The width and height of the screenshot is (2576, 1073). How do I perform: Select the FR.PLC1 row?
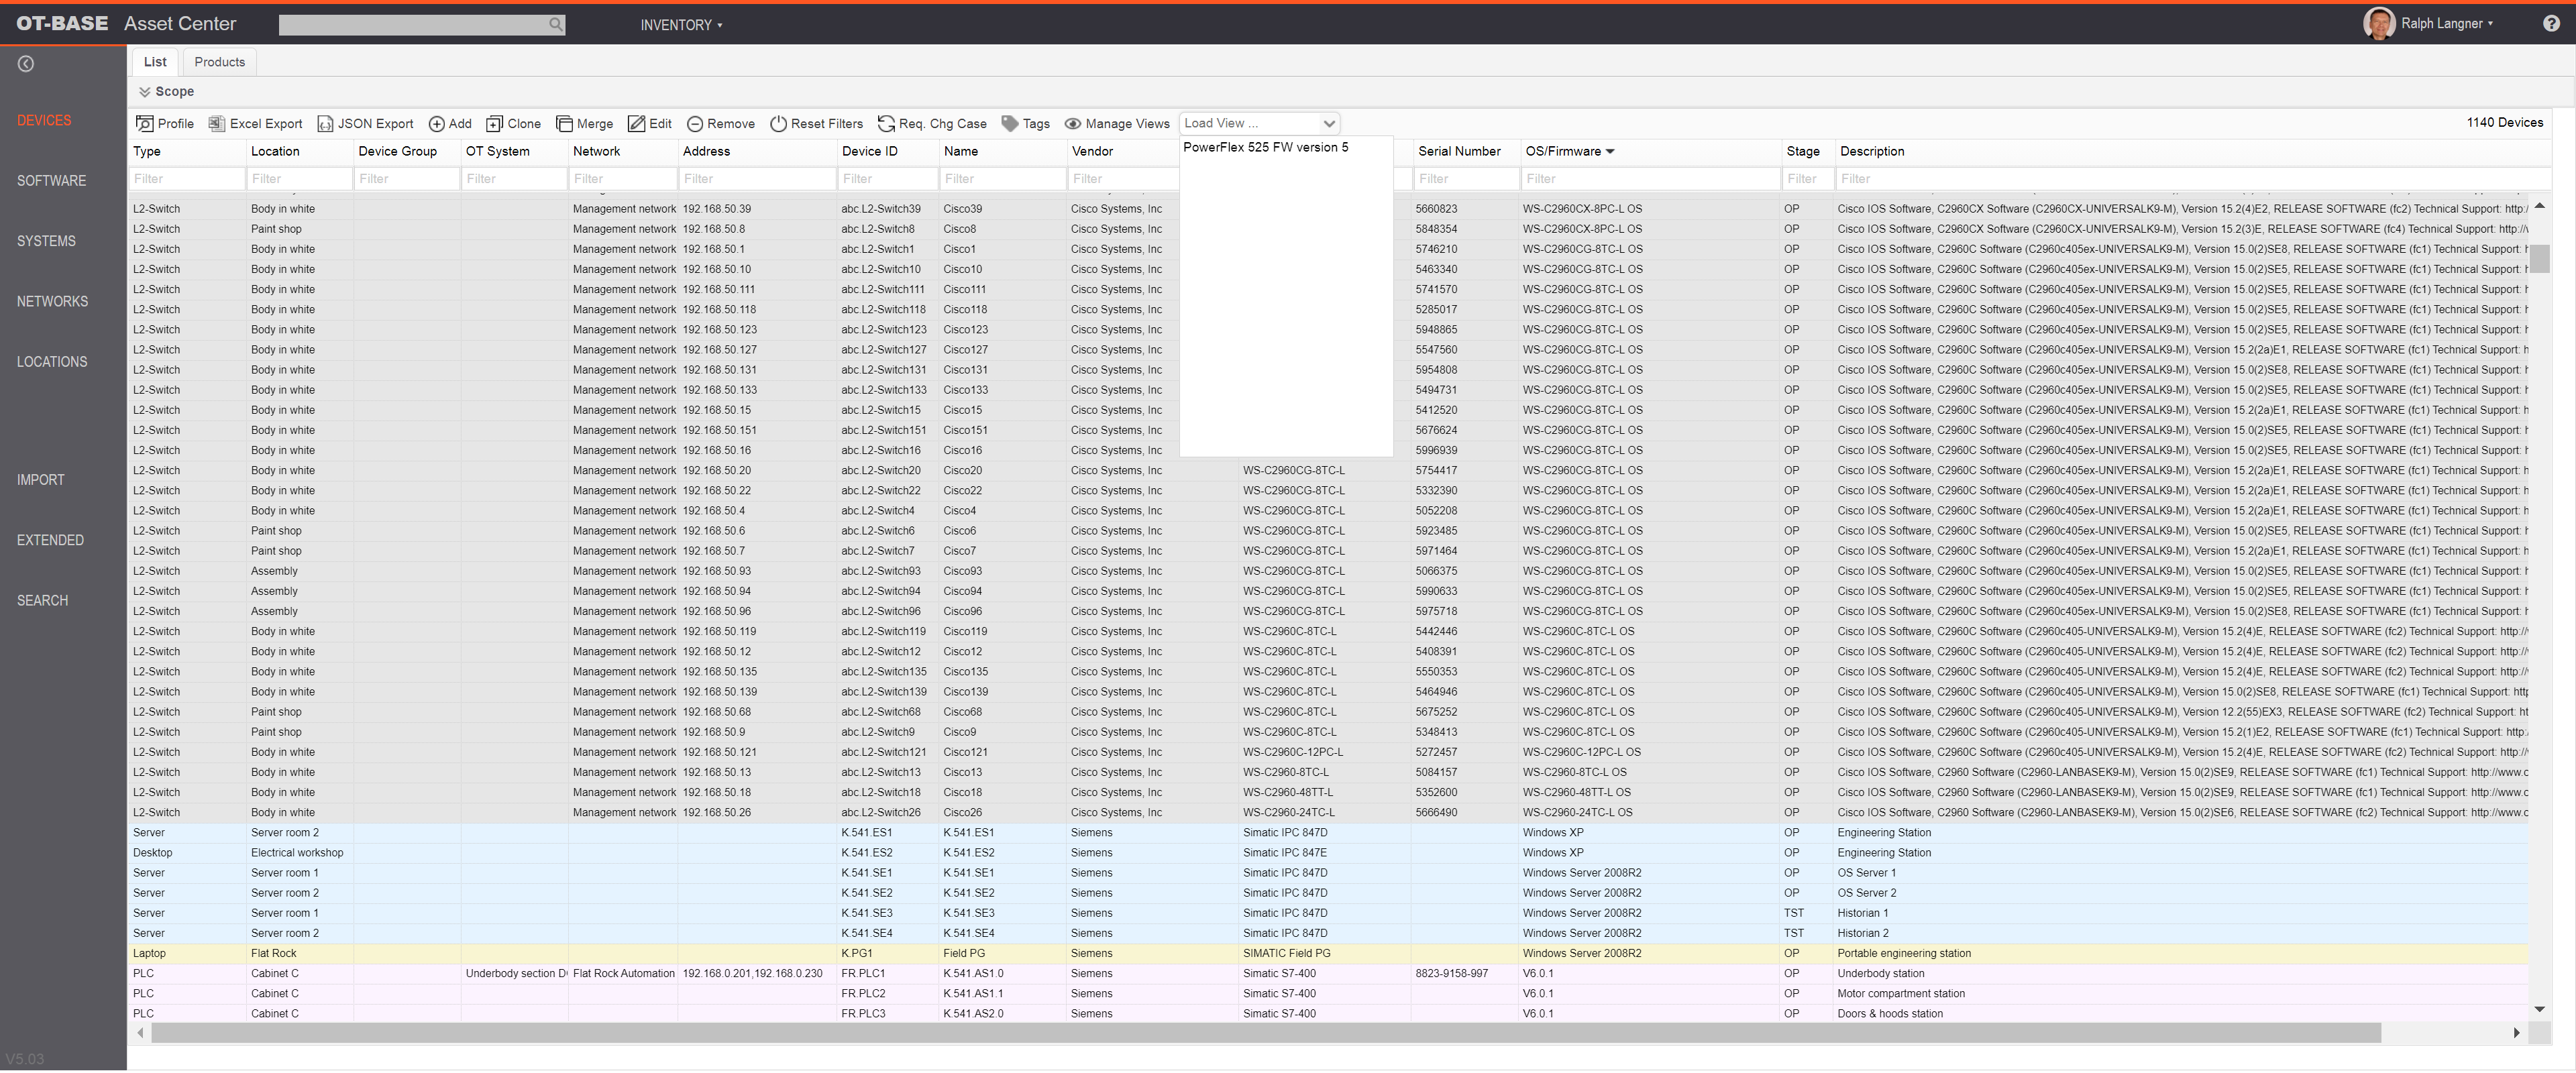tap(1328, 974)
